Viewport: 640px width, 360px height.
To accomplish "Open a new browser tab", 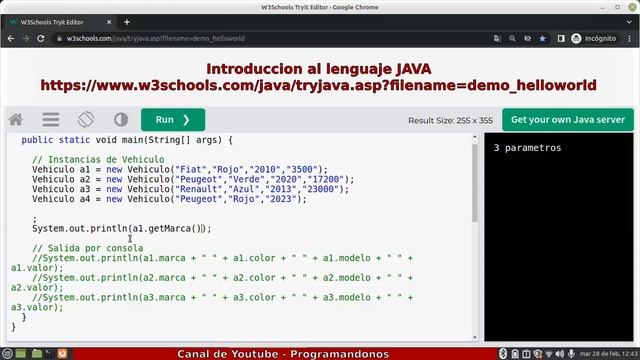I will [127, 22].
